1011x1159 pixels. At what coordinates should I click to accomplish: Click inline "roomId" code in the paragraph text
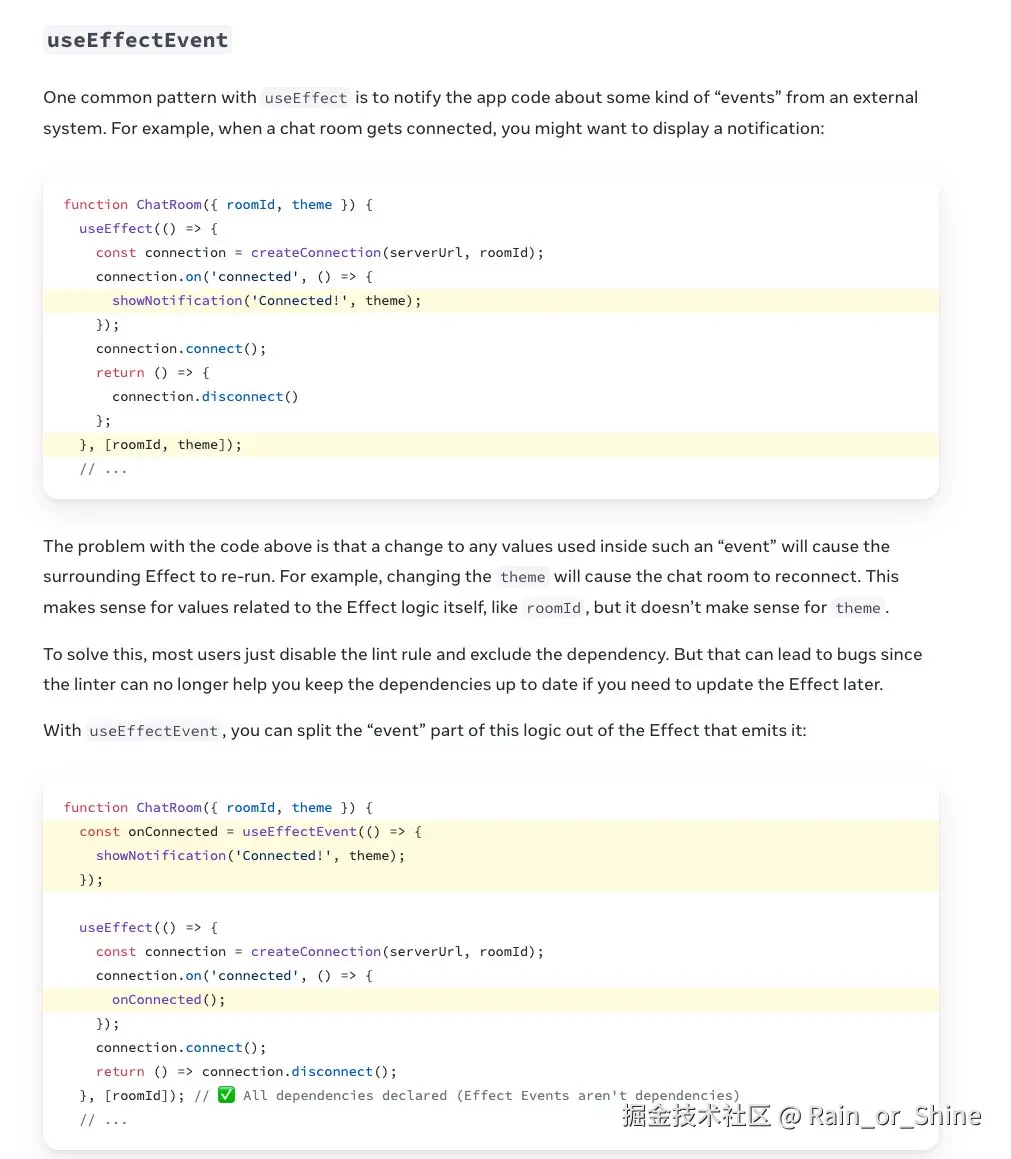(554, 608)
